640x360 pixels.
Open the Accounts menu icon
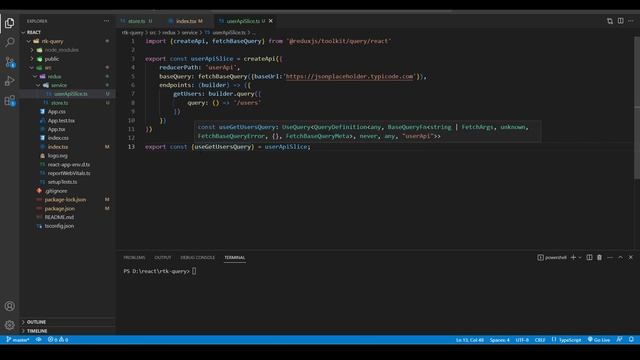tap(9, 306)
